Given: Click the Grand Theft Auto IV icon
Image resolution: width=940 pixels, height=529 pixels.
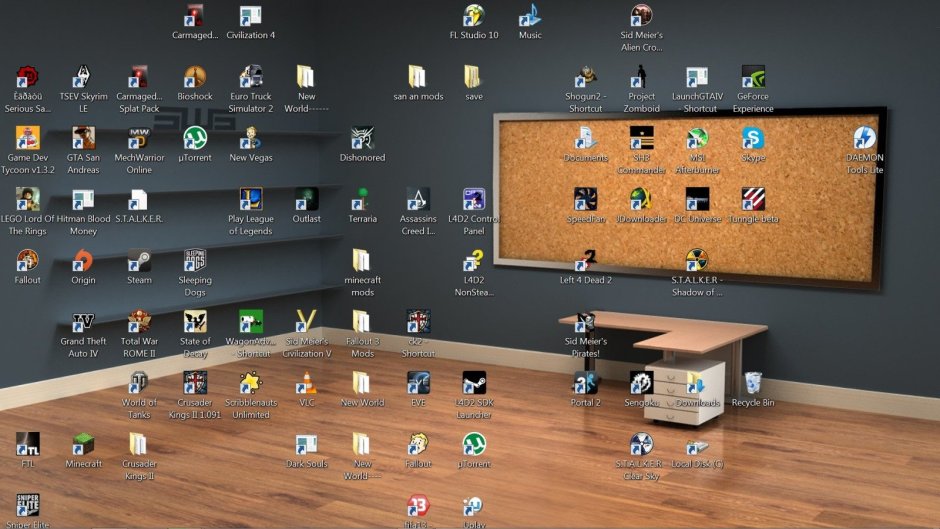Looking at the screenshot, I should 84,323.
